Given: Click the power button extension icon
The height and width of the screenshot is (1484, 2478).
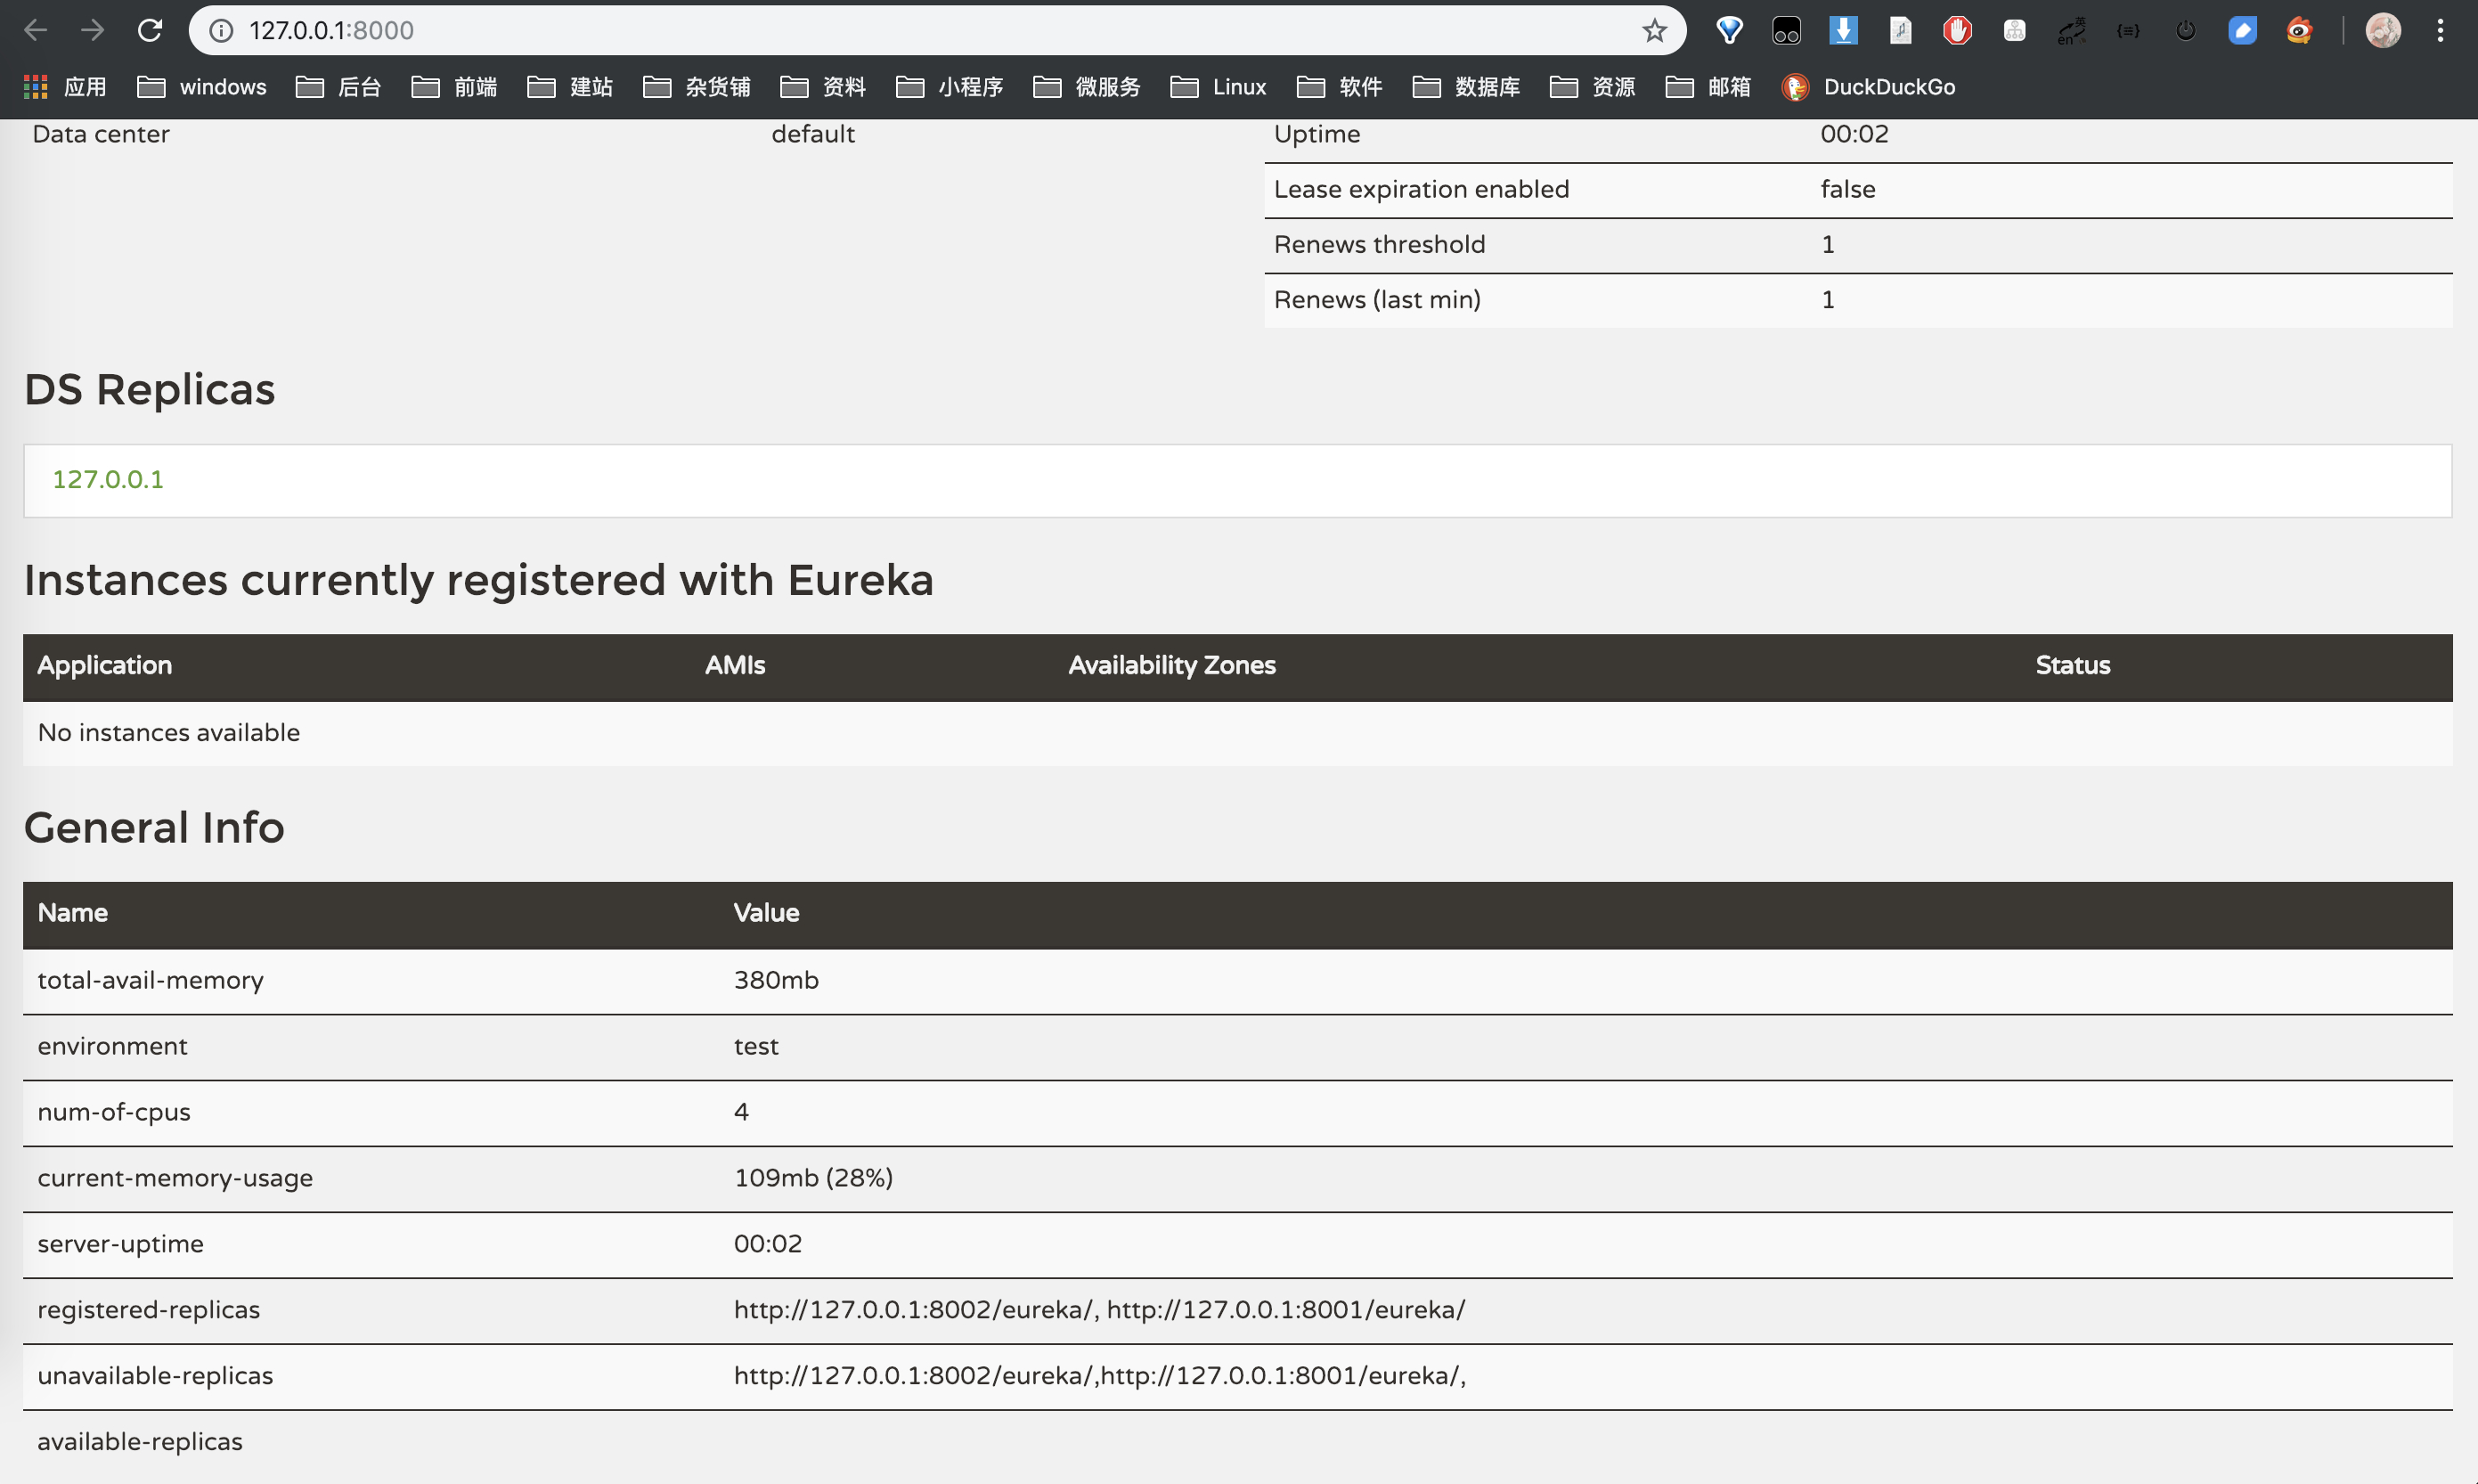Looking at the screenshot, I should click(x=2185, y=30).
